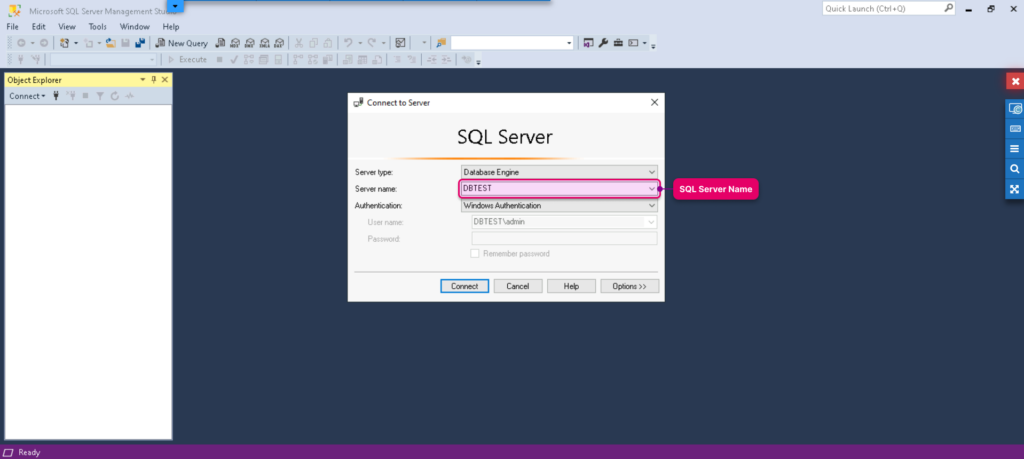The height and width of the screenshot is (459, 1024).
Task: Open Object Explorer window position dropdown arrow
Action: pyautogui.click(x=143, y=80)
